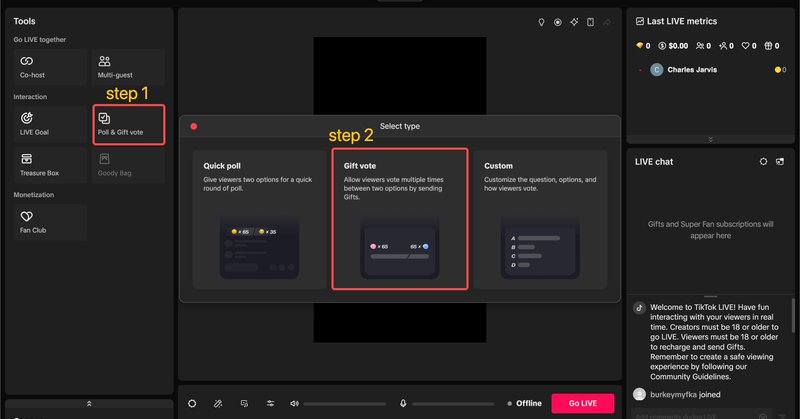Open the Multi-guest tool
Viewport: 800px width, 419px height.
(x=128, y=67)
